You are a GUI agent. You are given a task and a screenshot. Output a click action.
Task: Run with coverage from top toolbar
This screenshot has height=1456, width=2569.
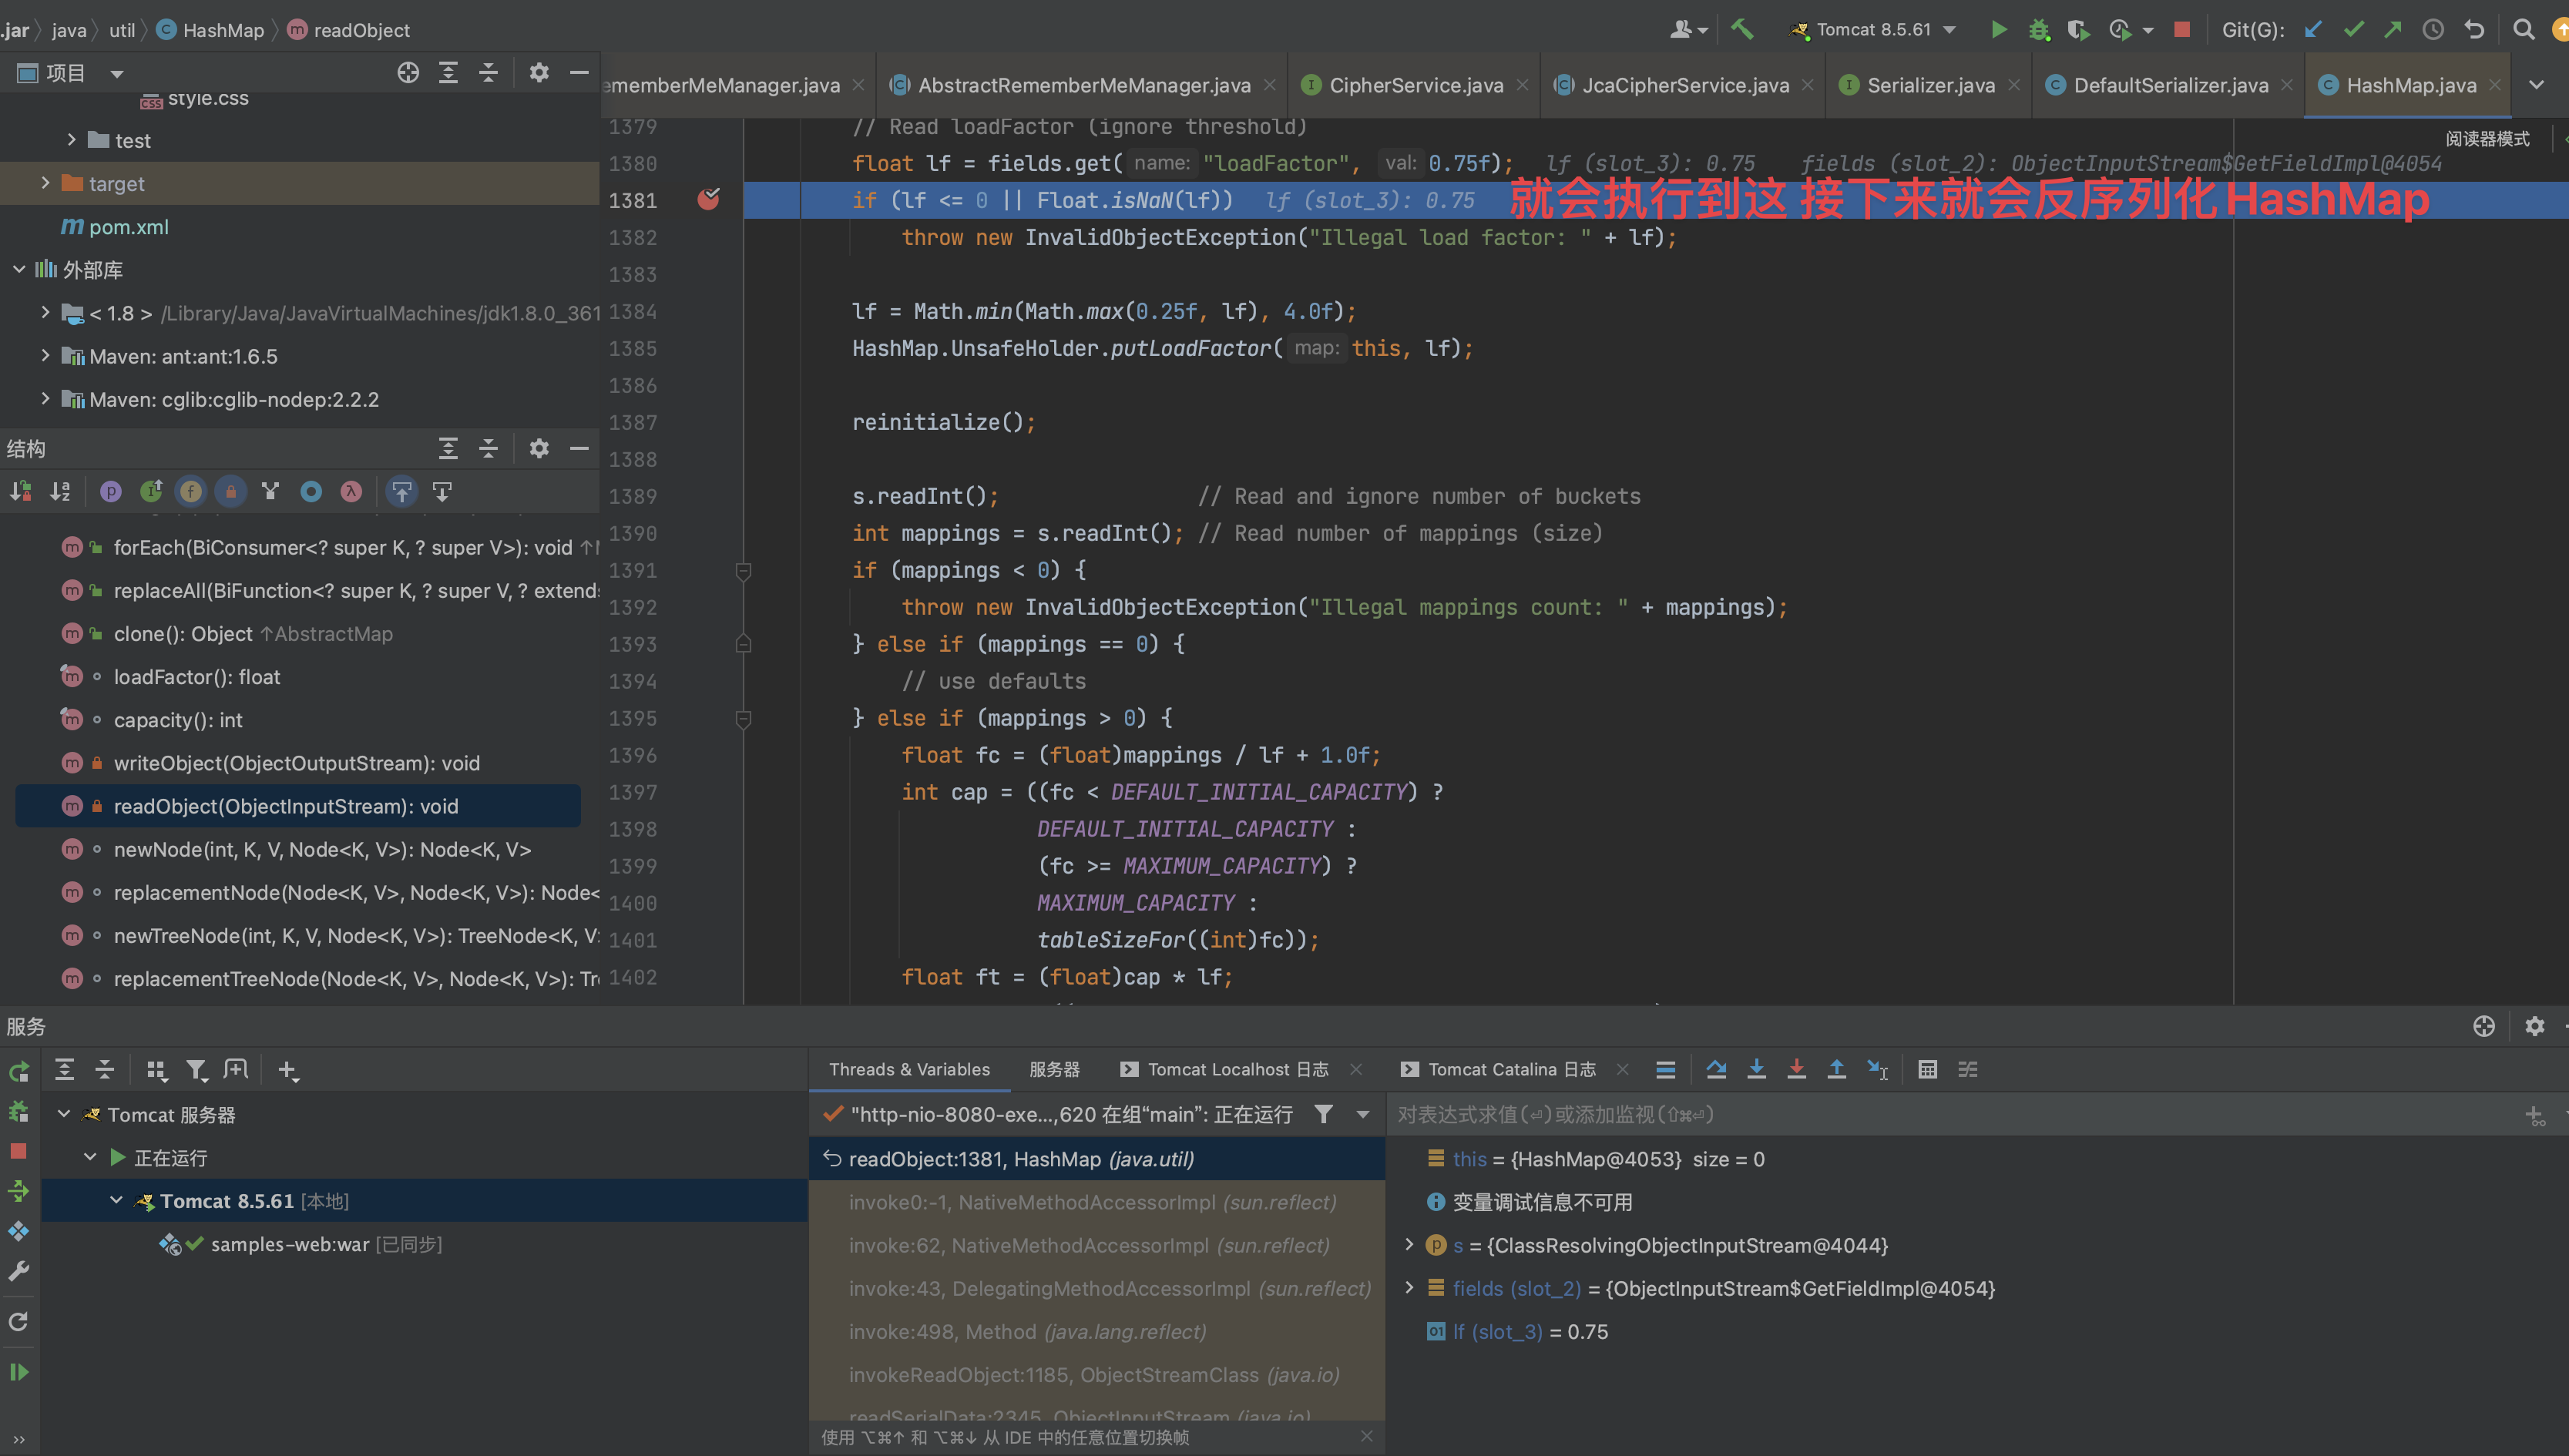point(2078,29)
